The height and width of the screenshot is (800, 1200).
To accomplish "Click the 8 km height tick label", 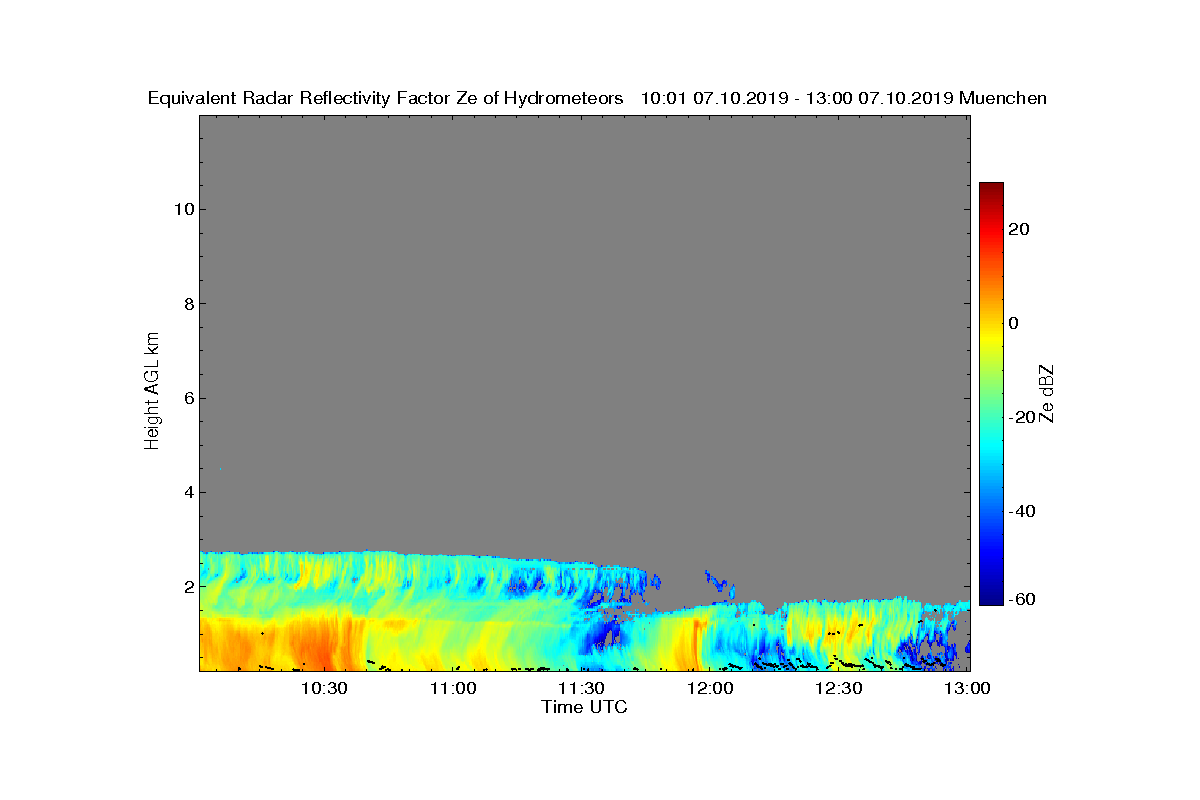I will tap(187, 304).
